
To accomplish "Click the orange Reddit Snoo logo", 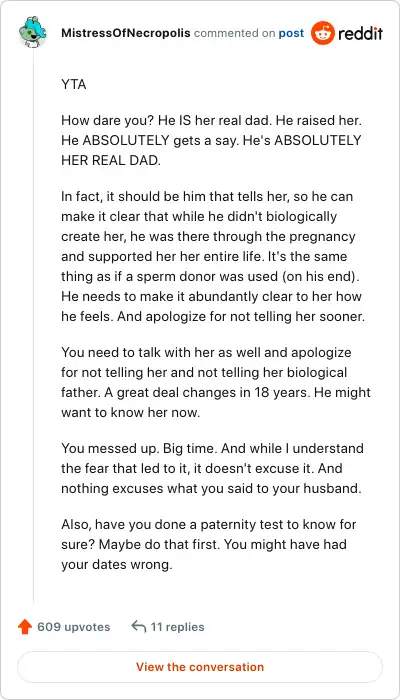I will [323, 33].
